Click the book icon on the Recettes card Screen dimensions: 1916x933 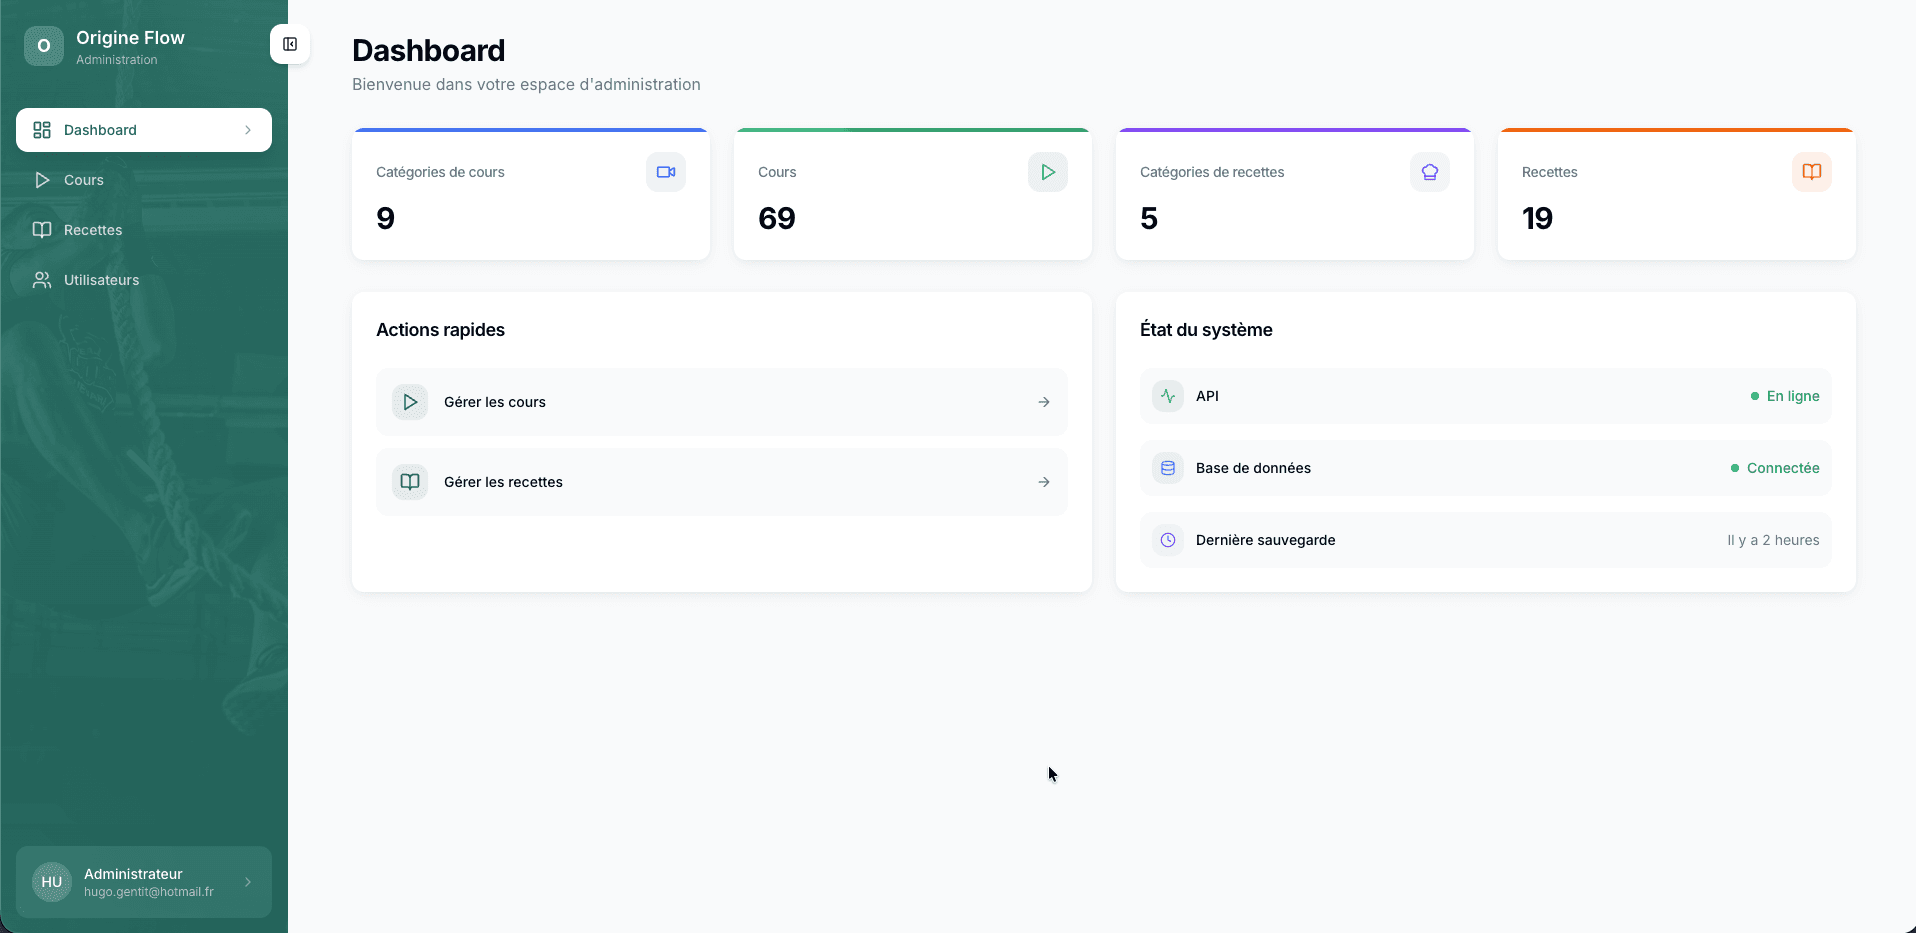(1811, 171)
